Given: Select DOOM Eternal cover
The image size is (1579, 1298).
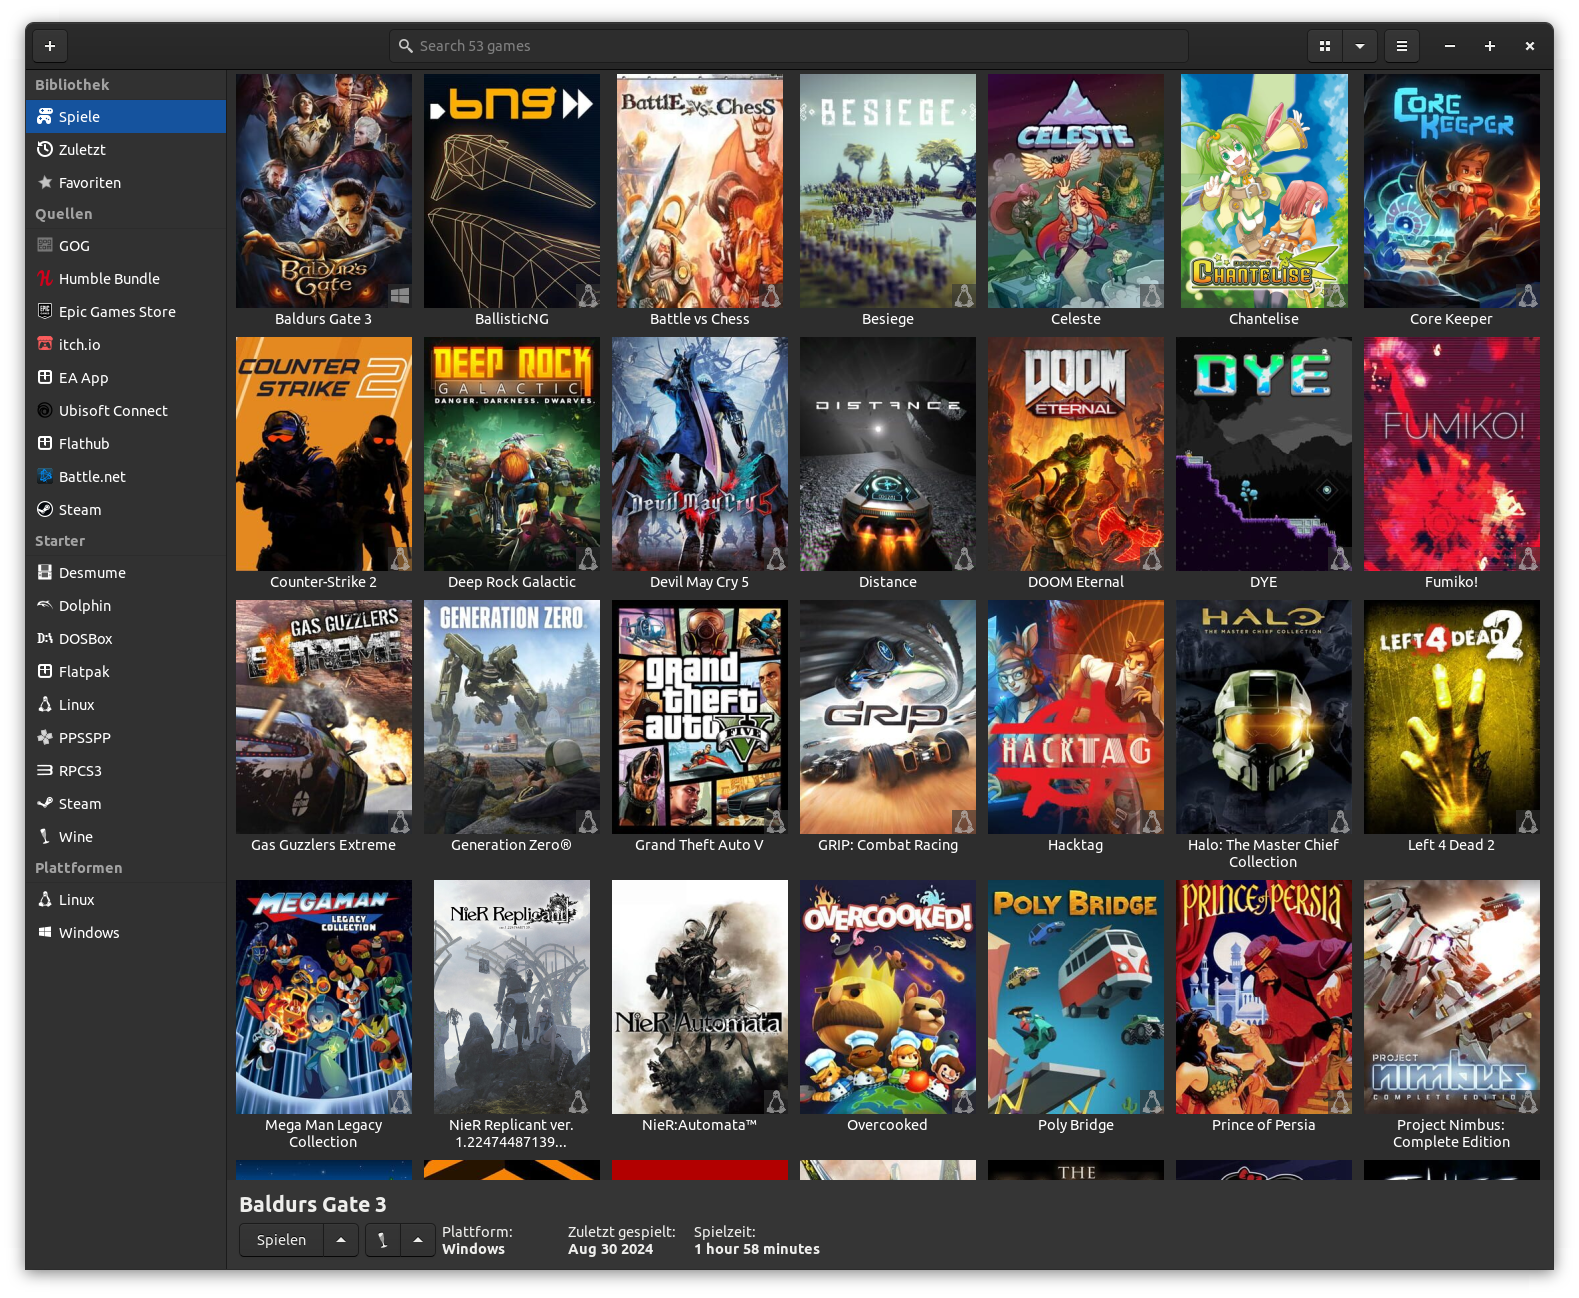Looking at the screenshot, I should pos(1076,454).
